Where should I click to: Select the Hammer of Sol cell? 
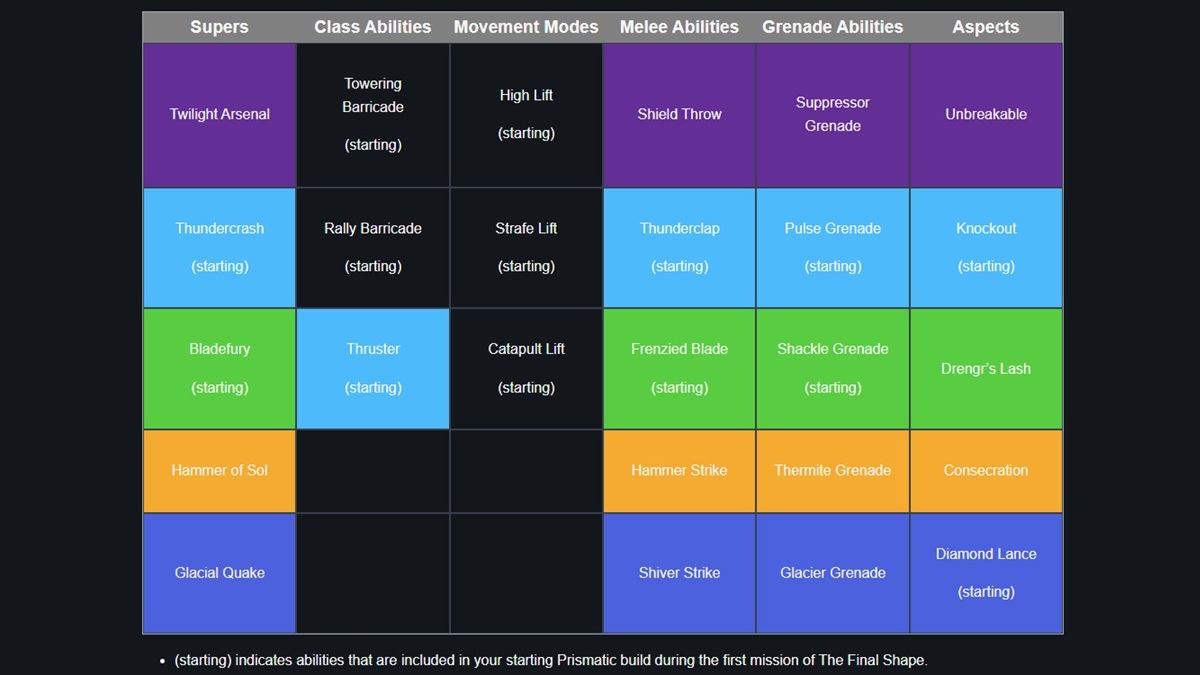click(x=220, y=470)
